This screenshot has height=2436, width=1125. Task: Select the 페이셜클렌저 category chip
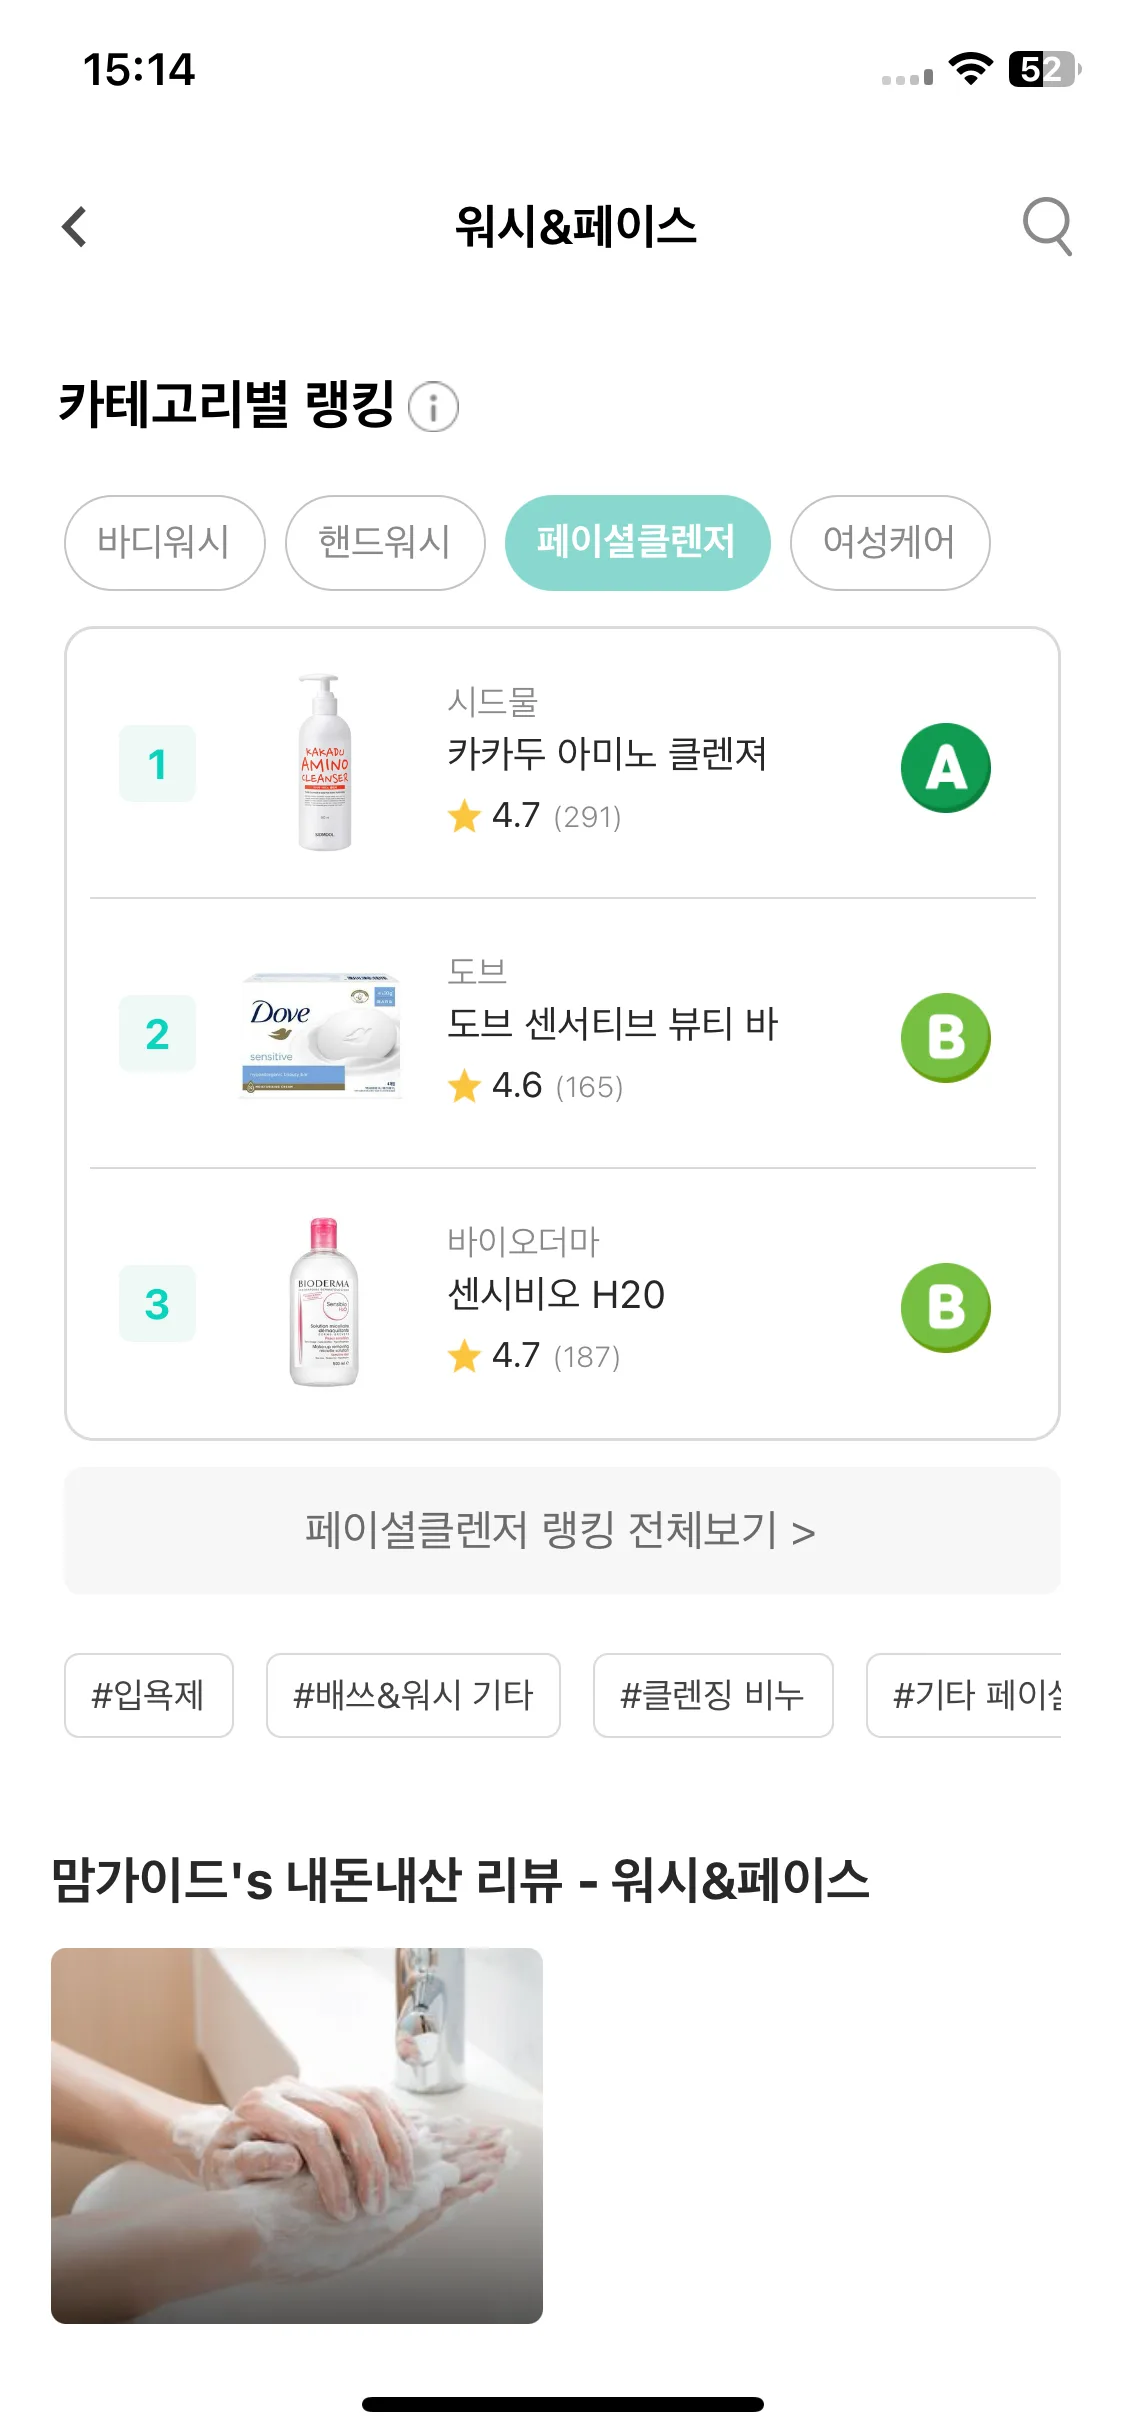tap(637, 543)
